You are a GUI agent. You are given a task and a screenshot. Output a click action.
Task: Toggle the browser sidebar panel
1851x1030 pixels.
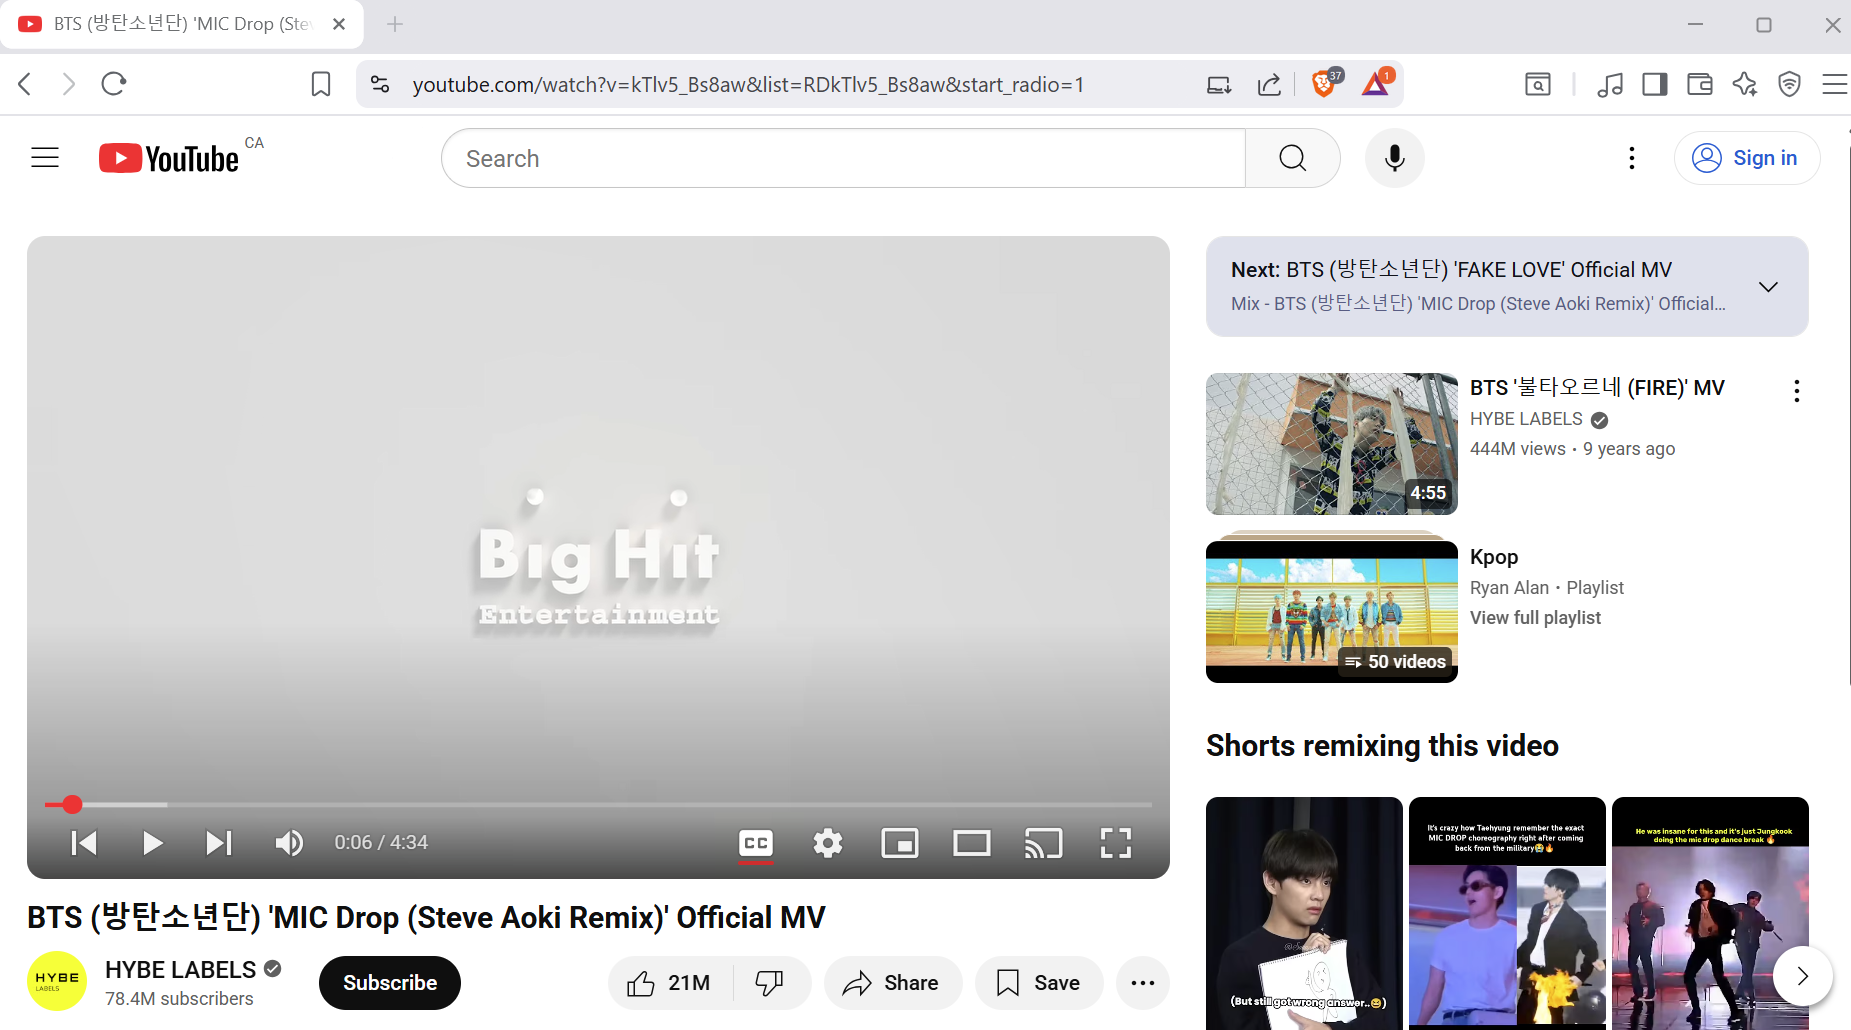(1655, 84)
